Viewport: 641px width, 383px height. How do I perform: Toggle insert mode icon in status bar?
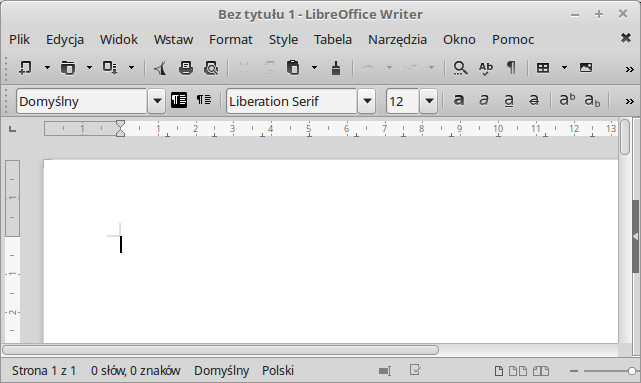tap(385, 371)
